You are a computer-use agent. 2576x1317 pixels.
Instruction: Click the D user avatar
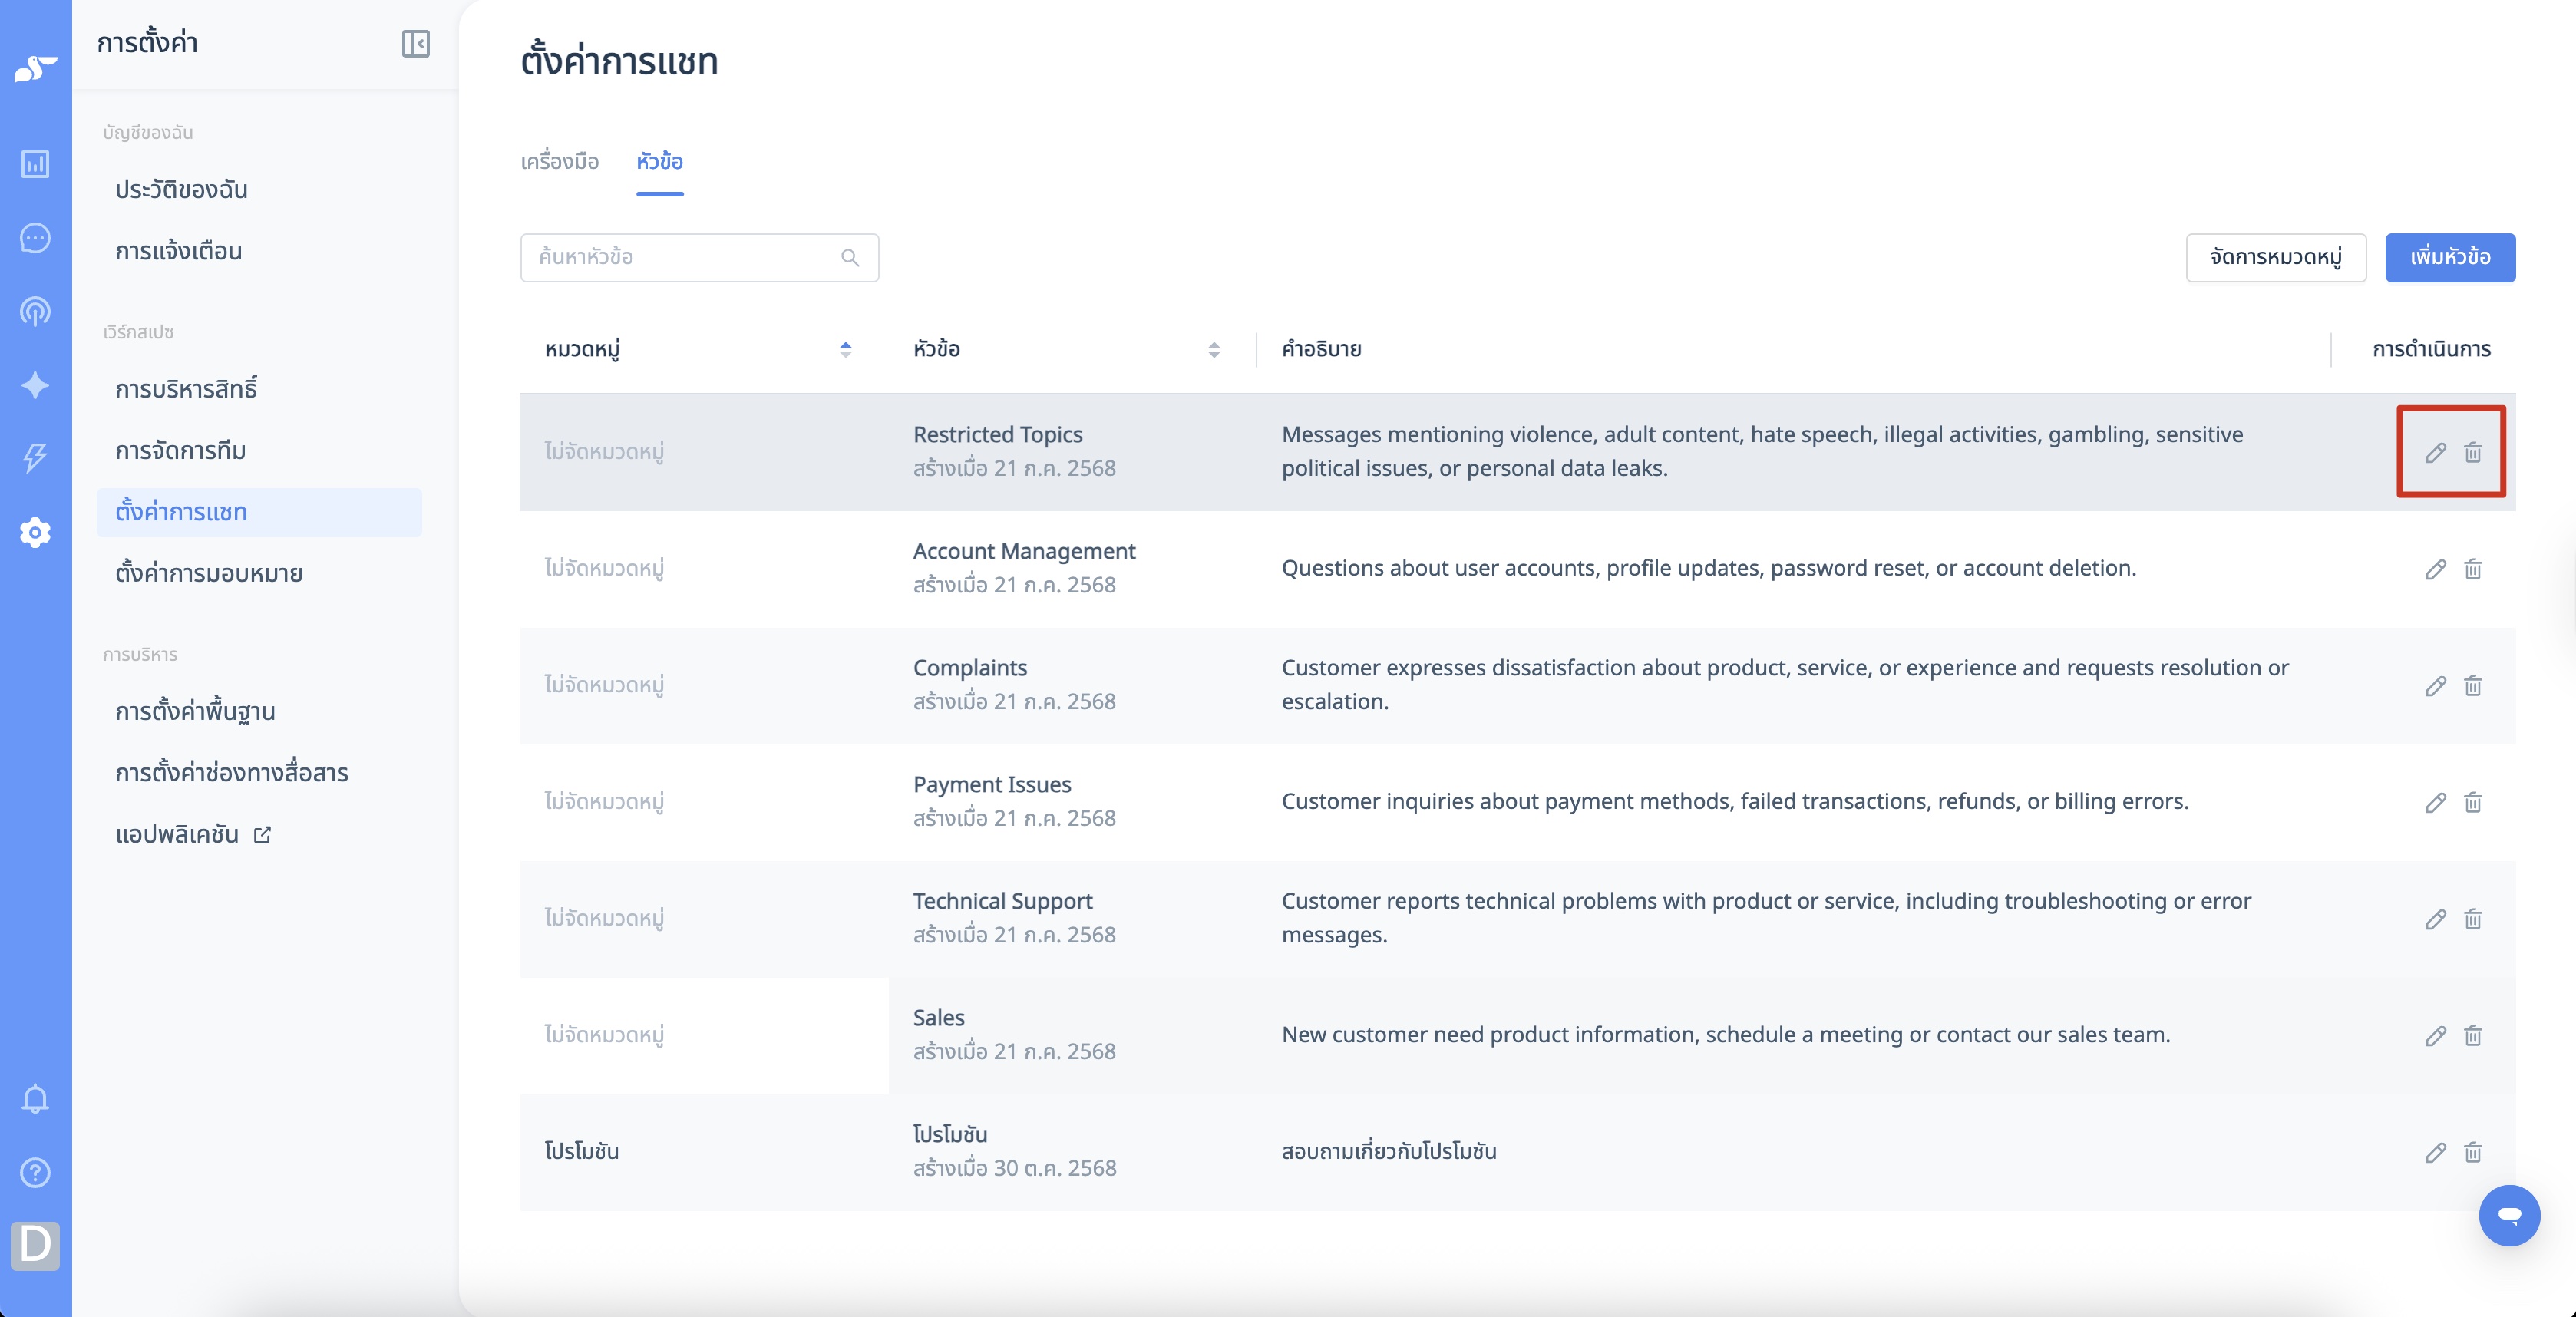click(x=35, y=1245)
